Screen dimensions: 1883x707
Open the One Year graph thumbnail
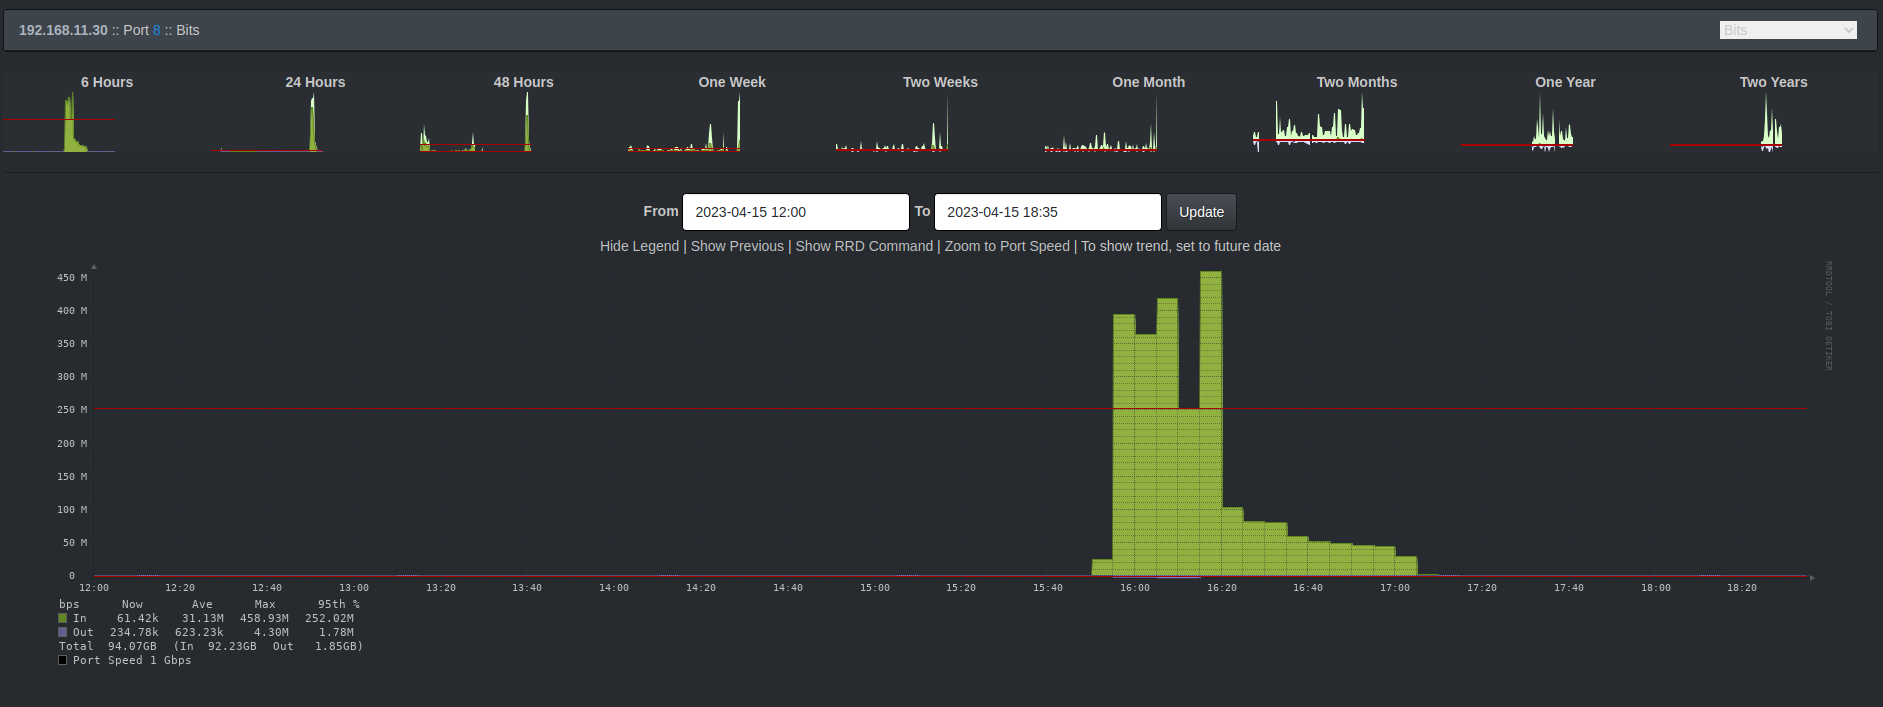click(1517, 124)
